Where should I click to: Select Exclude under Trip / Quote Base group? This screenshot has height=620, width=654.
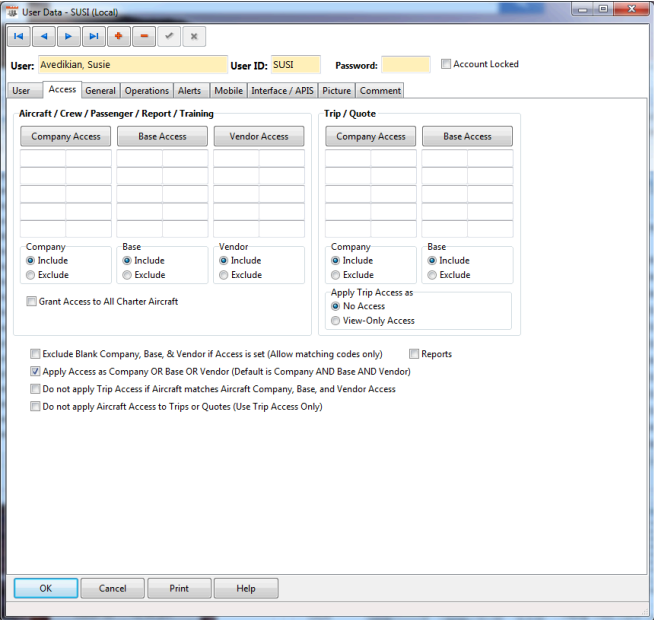click(432, 275)
